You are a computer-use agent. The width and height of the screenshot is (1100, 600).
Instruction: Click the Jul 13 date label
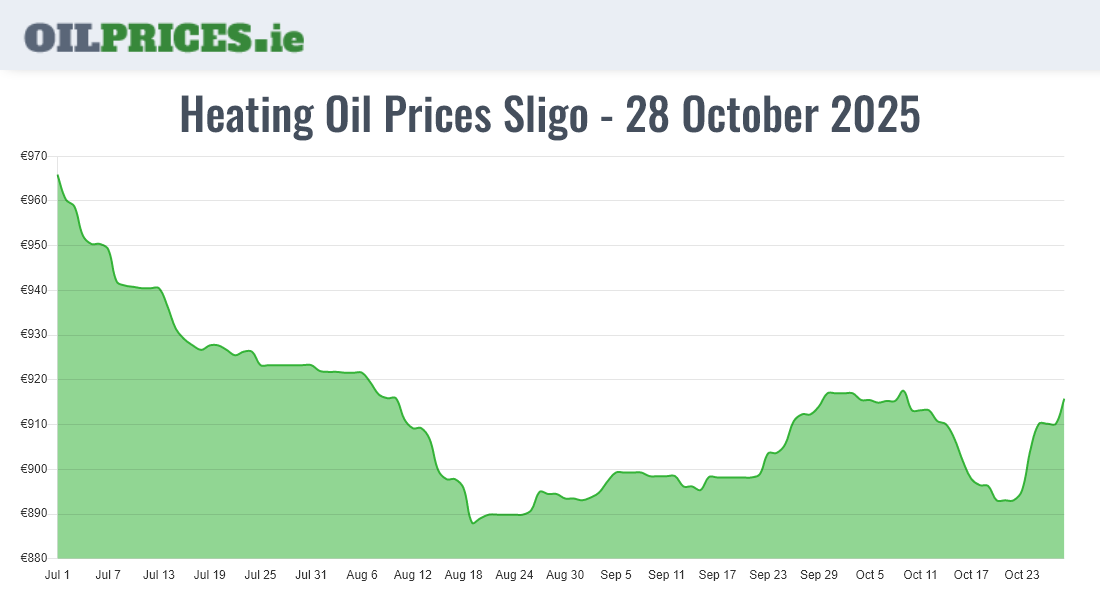(x=159, y=575)
